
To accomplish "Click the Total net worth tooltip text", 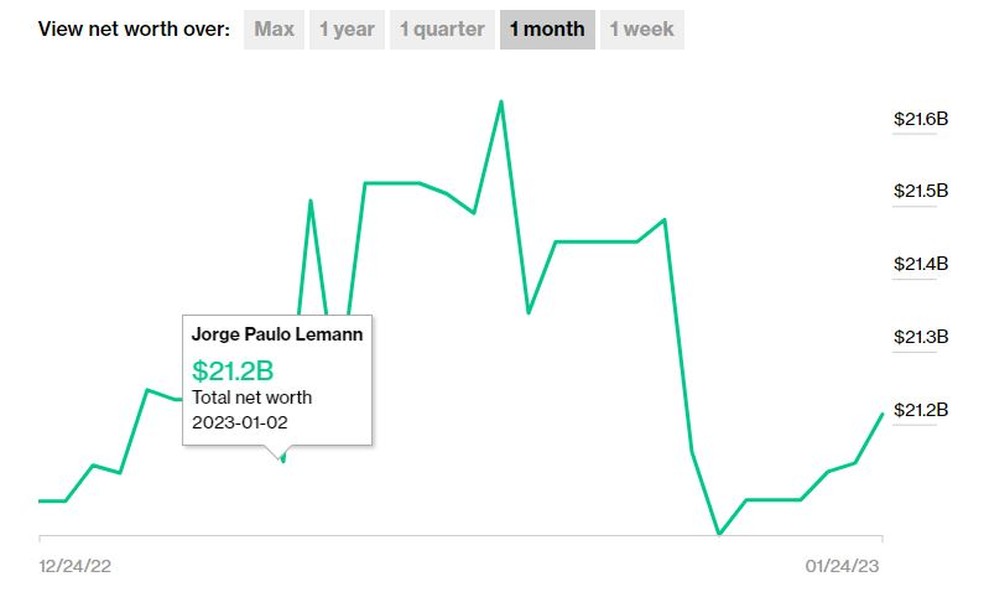I will (252, 398).
